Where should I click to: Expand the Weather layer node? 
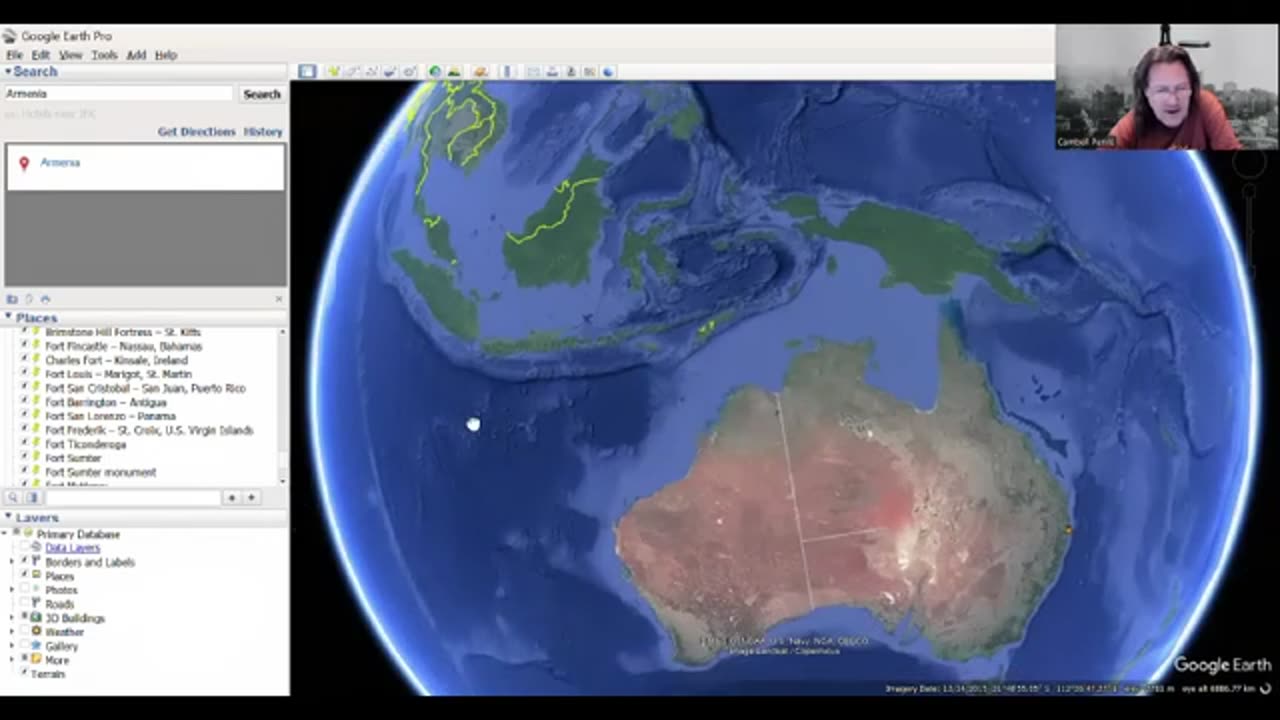coord(11,632)
